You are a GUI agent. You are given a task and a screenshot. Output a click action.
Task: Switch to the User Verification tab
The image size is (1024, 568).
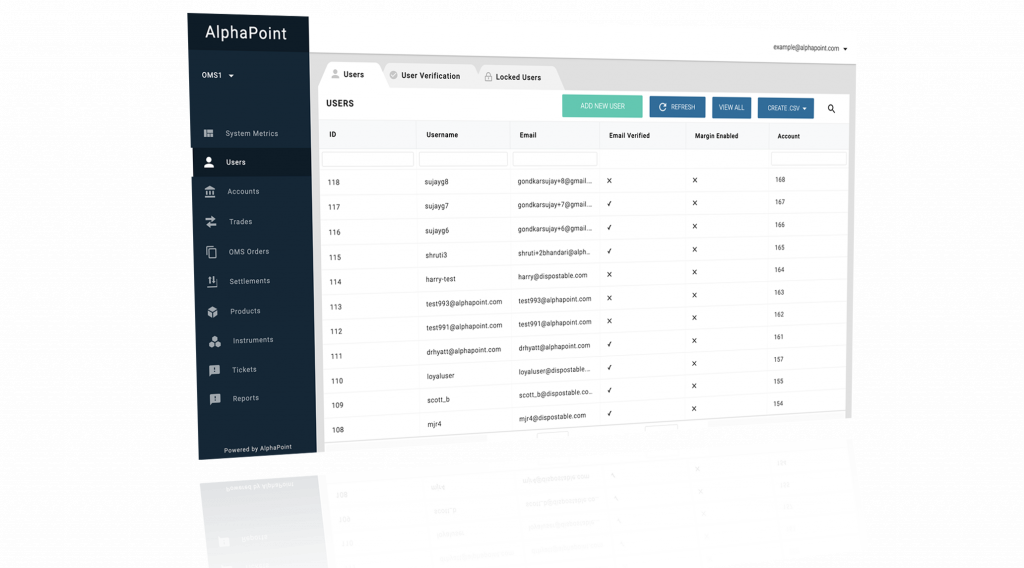tap(424, 76)
